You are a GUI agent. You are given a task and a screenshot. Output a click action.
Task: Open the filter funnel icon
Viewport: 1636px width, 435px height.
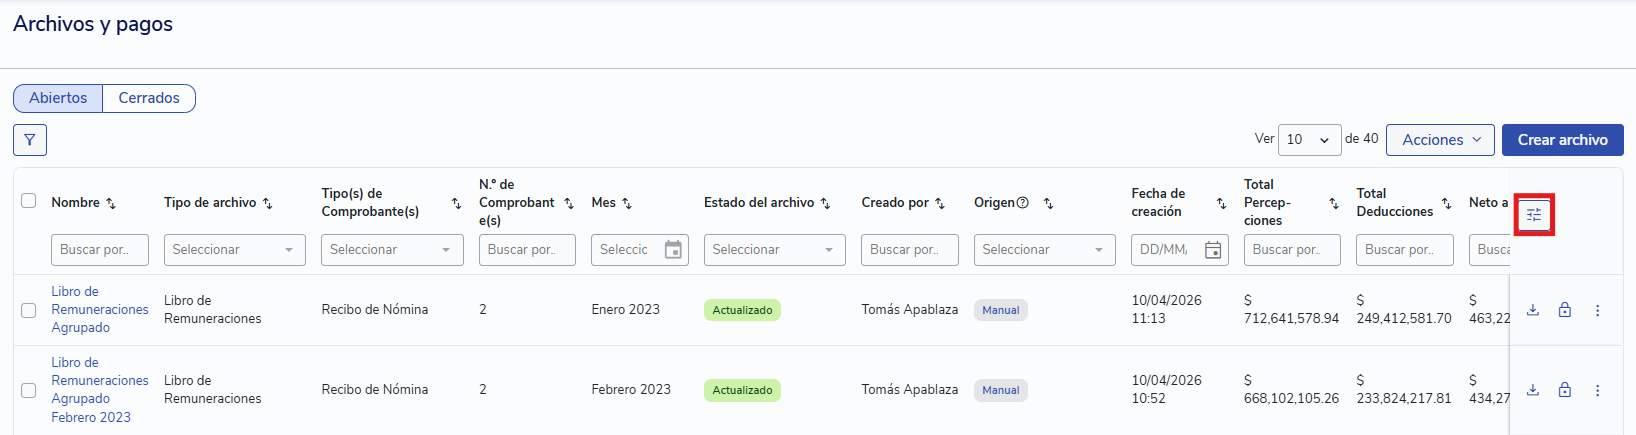point(30,140)
